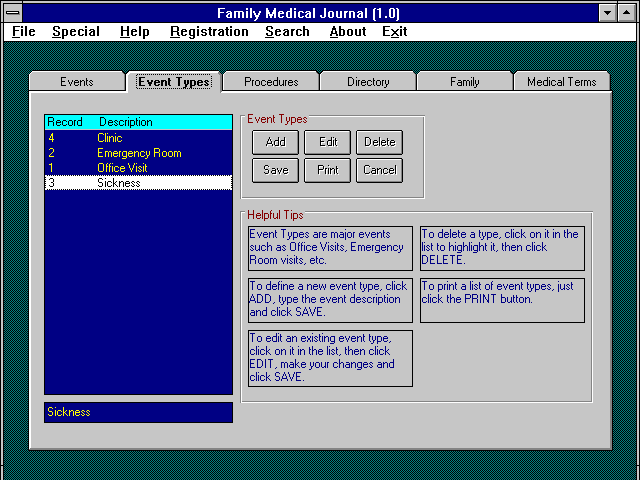
Task: Delete the selected event type
Action: point(379,142)
